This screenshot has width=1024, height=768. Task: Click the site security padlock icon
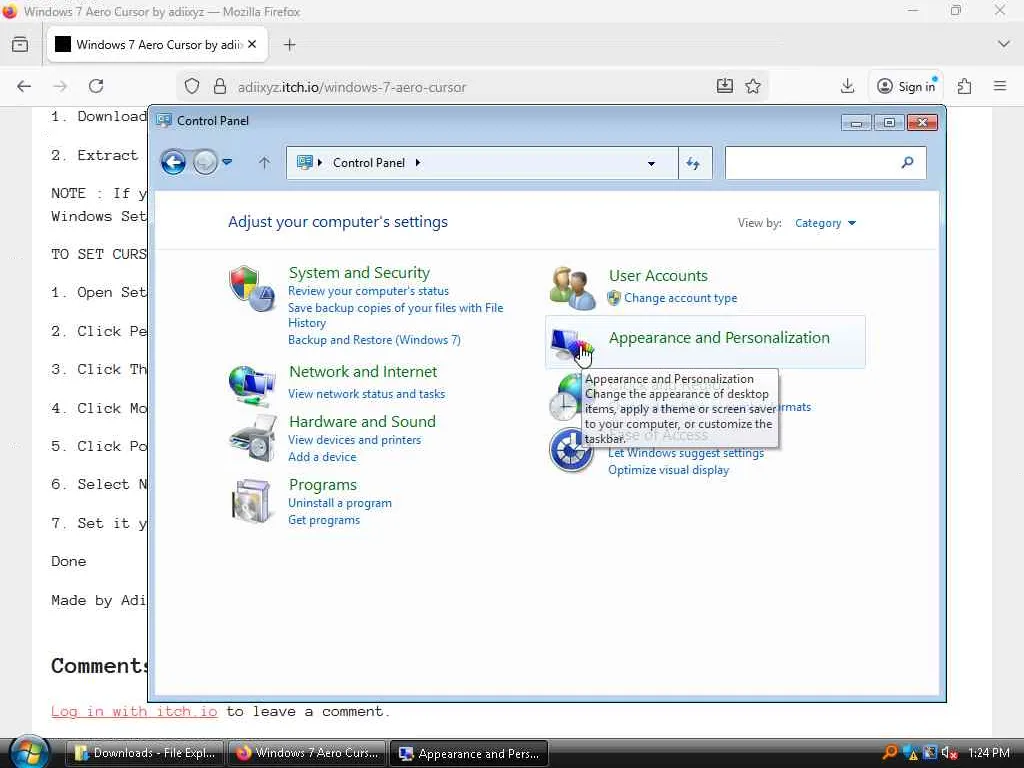tap(220, 86)
